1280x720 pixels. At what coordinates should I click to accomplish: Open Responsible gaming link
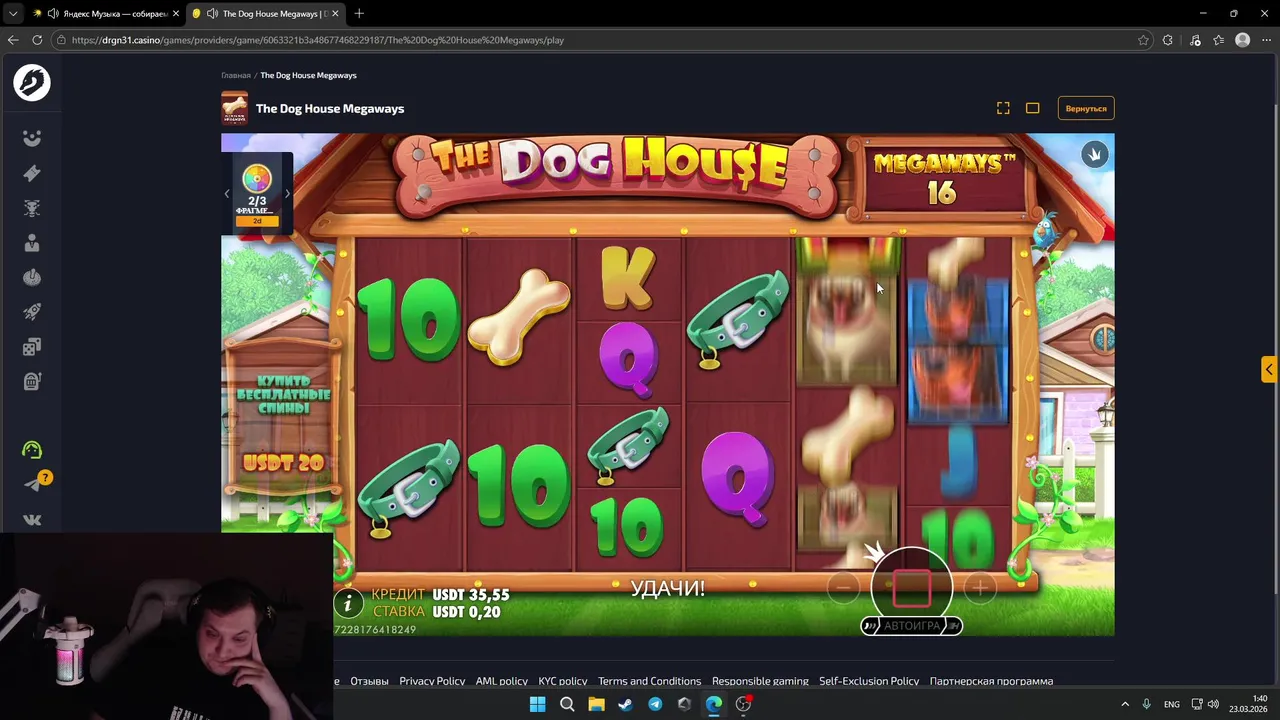(760, 681)
